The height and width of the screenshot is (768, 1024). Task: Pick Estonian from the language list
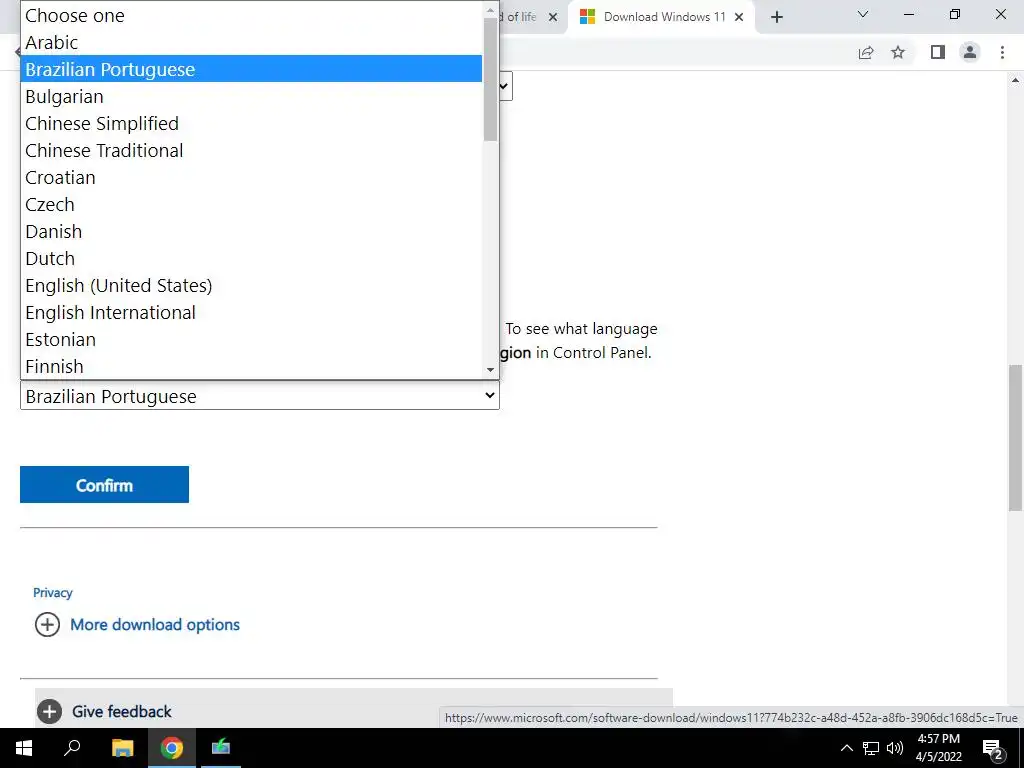pos(251,339)
